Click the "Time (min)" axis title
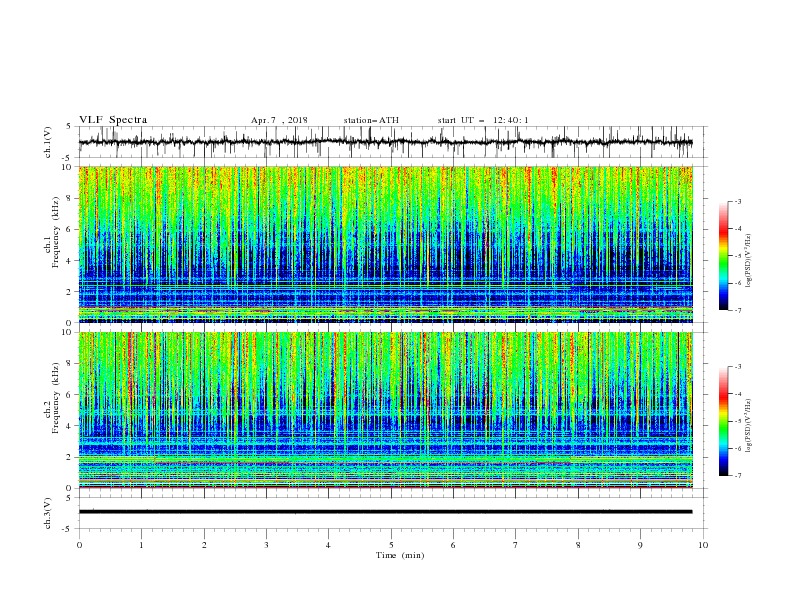This screenshot has height=612, width=792. coord(400,555)
